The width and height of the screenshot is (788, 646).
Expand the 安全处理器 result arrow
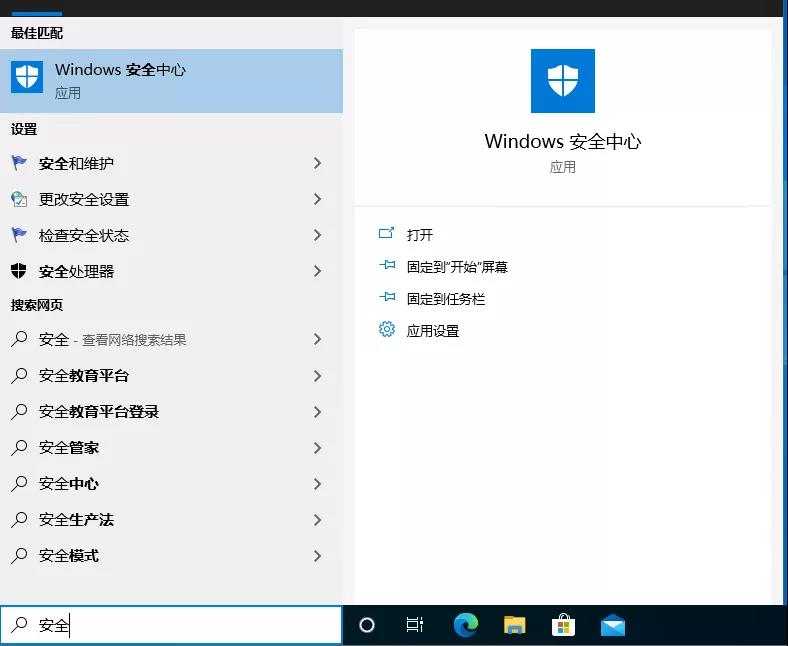click(x=317, y=271)
